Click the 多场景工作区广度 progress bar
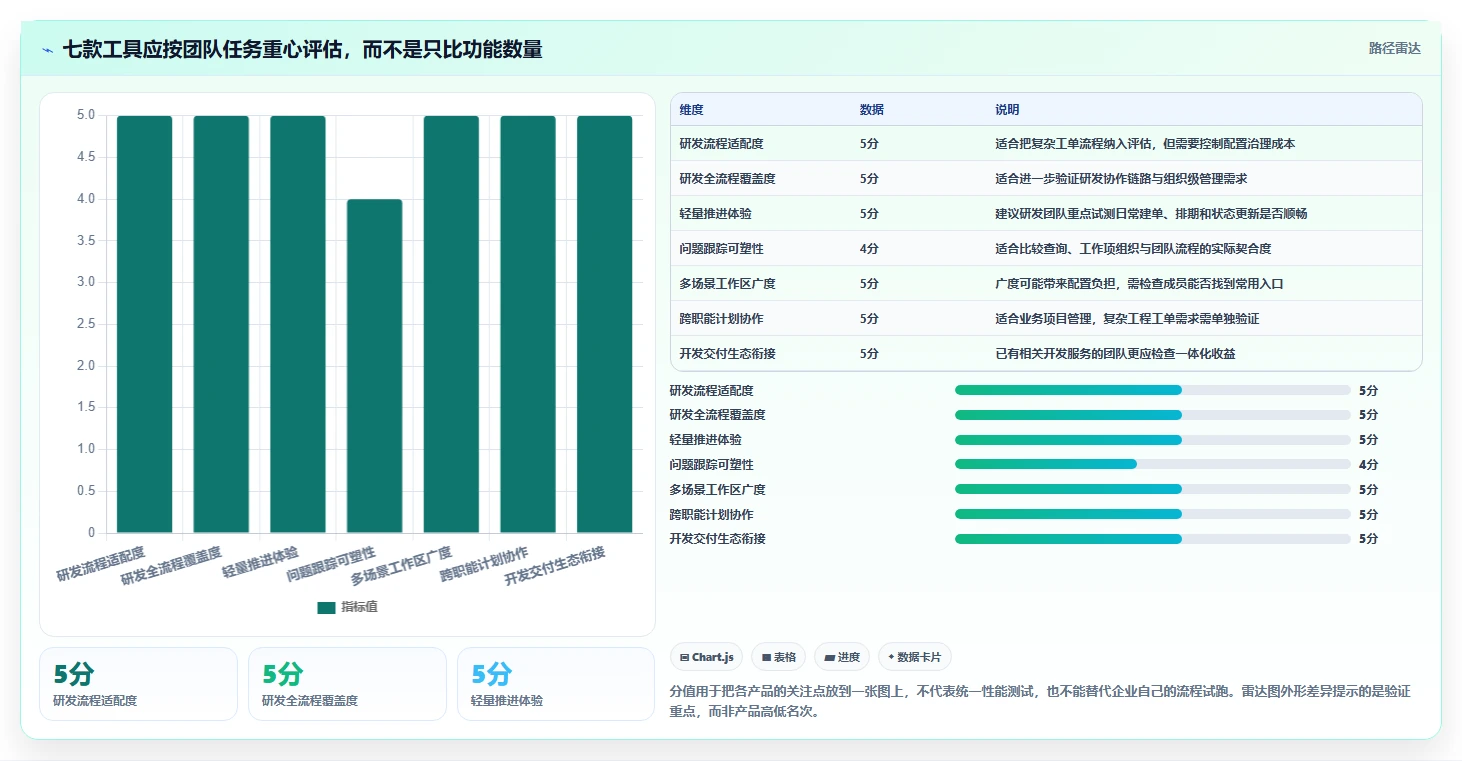The height and width of the screenshot is (761, 1462). click(1153, 489)
